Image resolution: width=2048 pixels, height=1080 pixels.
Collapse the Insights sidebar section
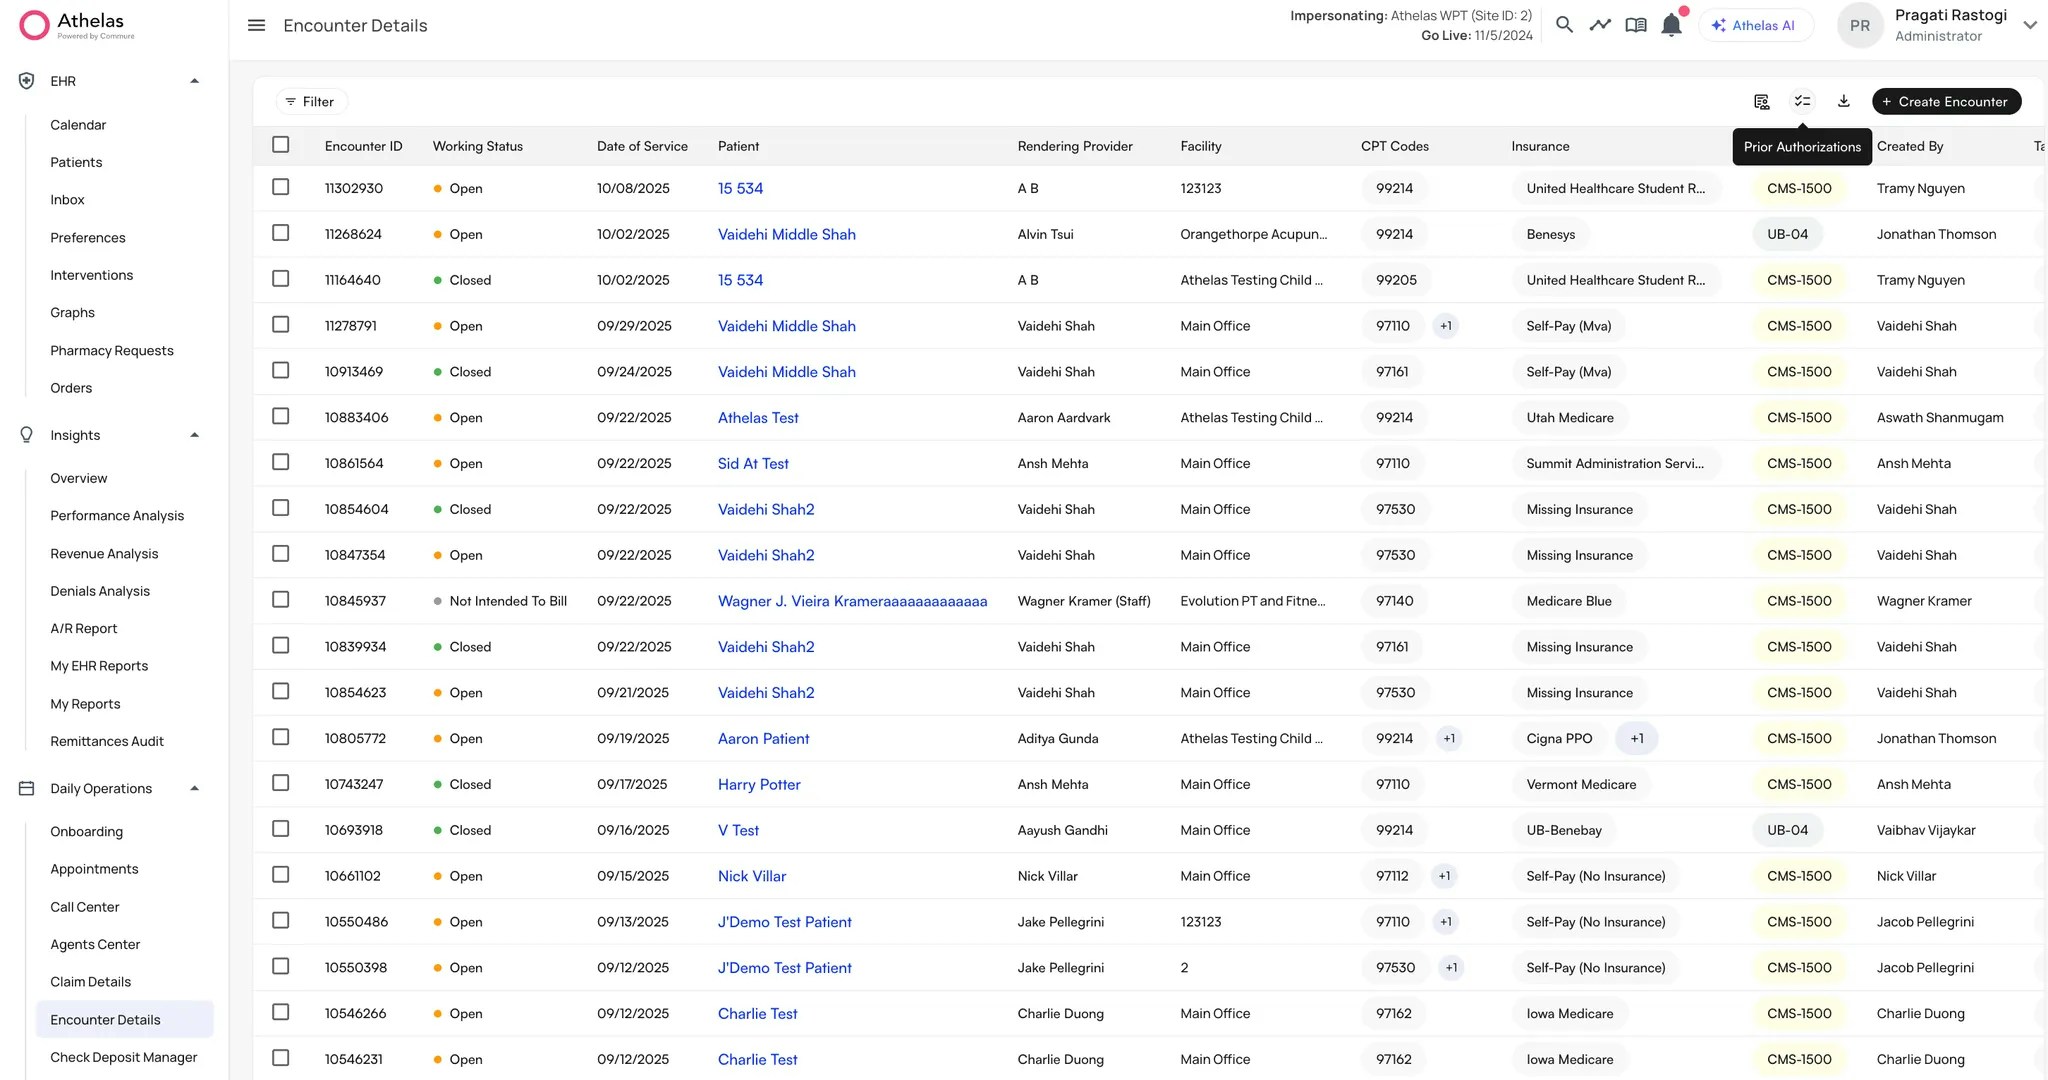195,435
